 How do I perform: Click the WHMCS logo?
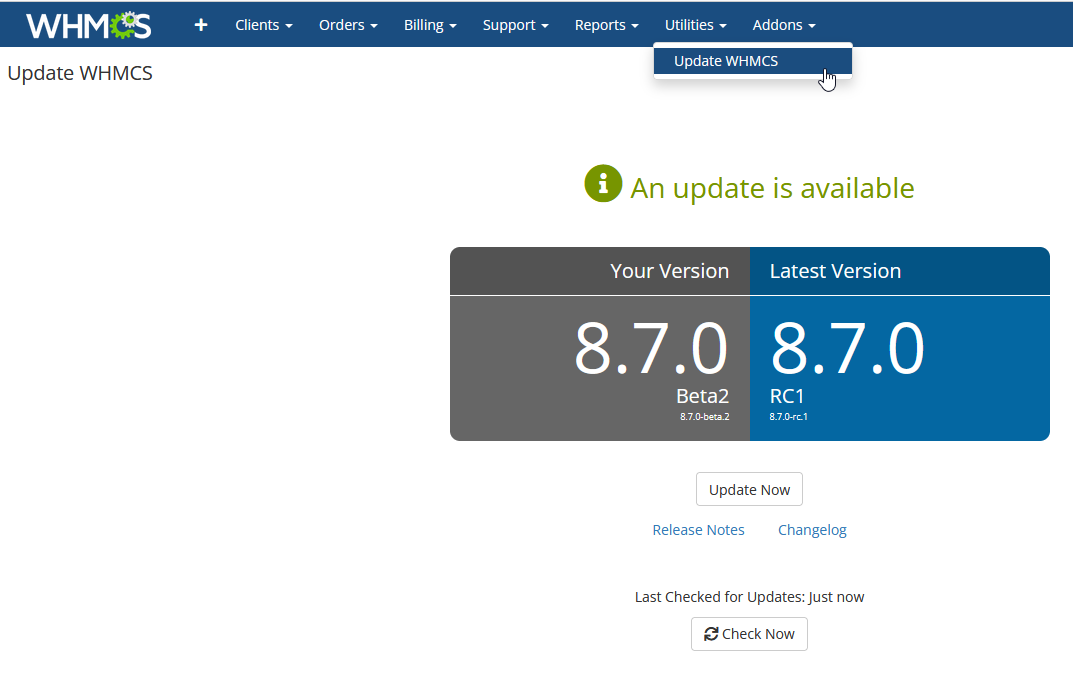[88, 25]
